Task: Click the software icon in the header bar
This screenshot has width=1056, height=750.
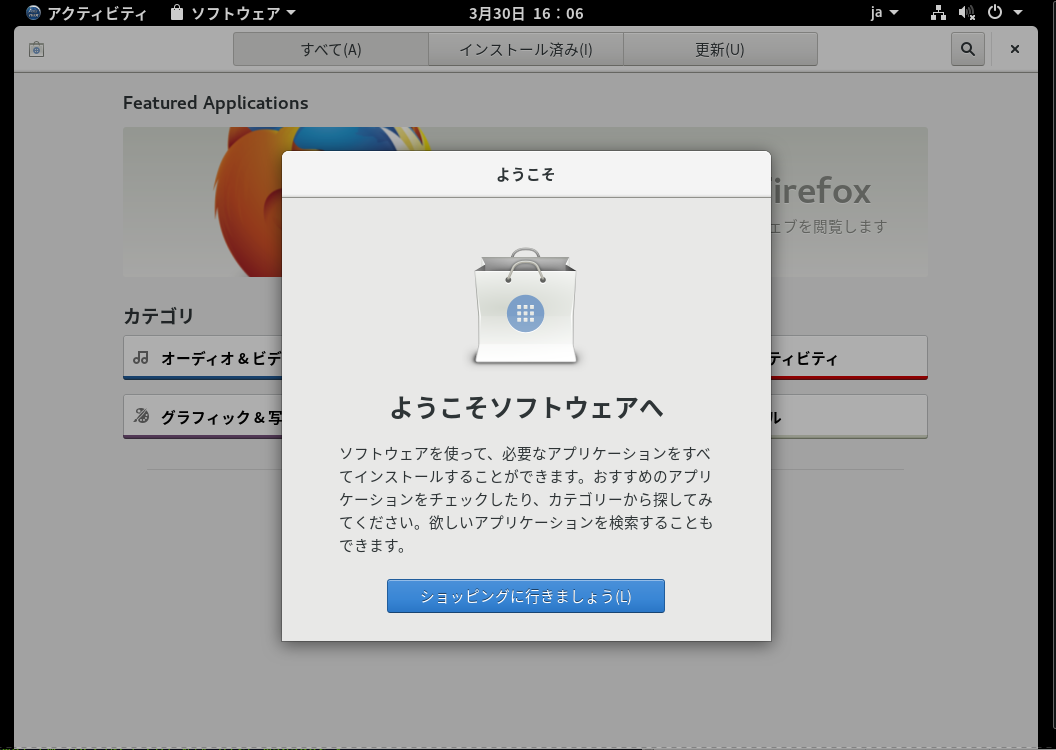Action: coord(36,49)
